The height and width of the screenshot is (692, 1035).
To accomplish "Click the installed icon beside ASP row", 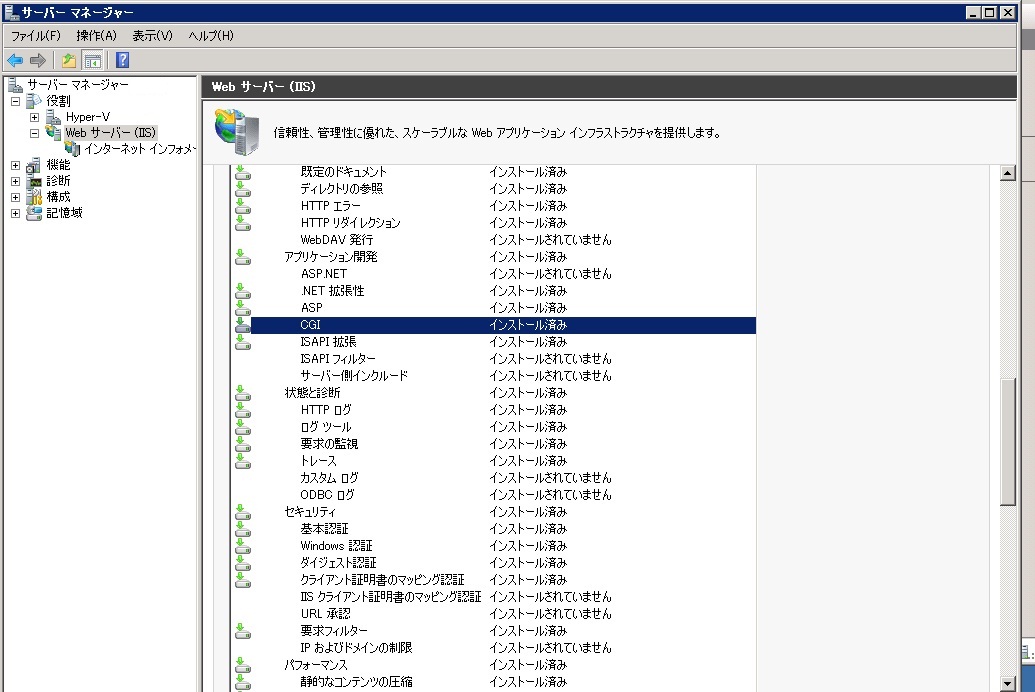I will 243,308.
